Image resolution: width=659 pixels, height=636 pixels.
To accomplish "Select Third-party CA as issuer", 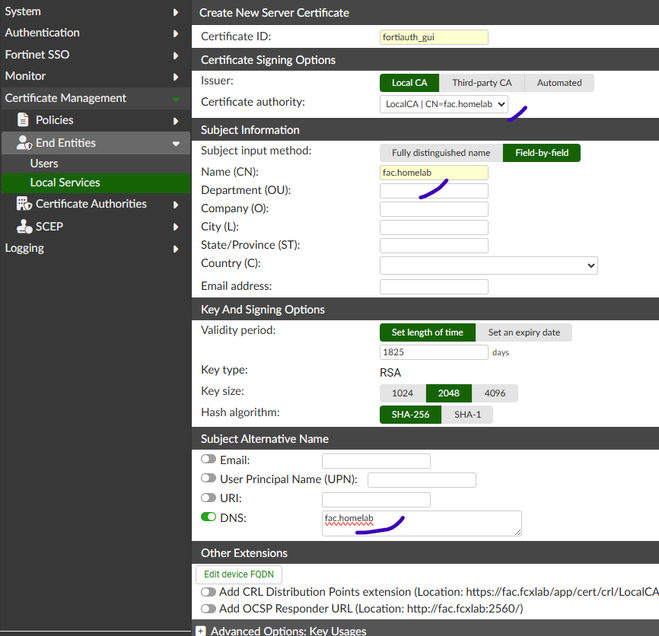I will 481,83.
